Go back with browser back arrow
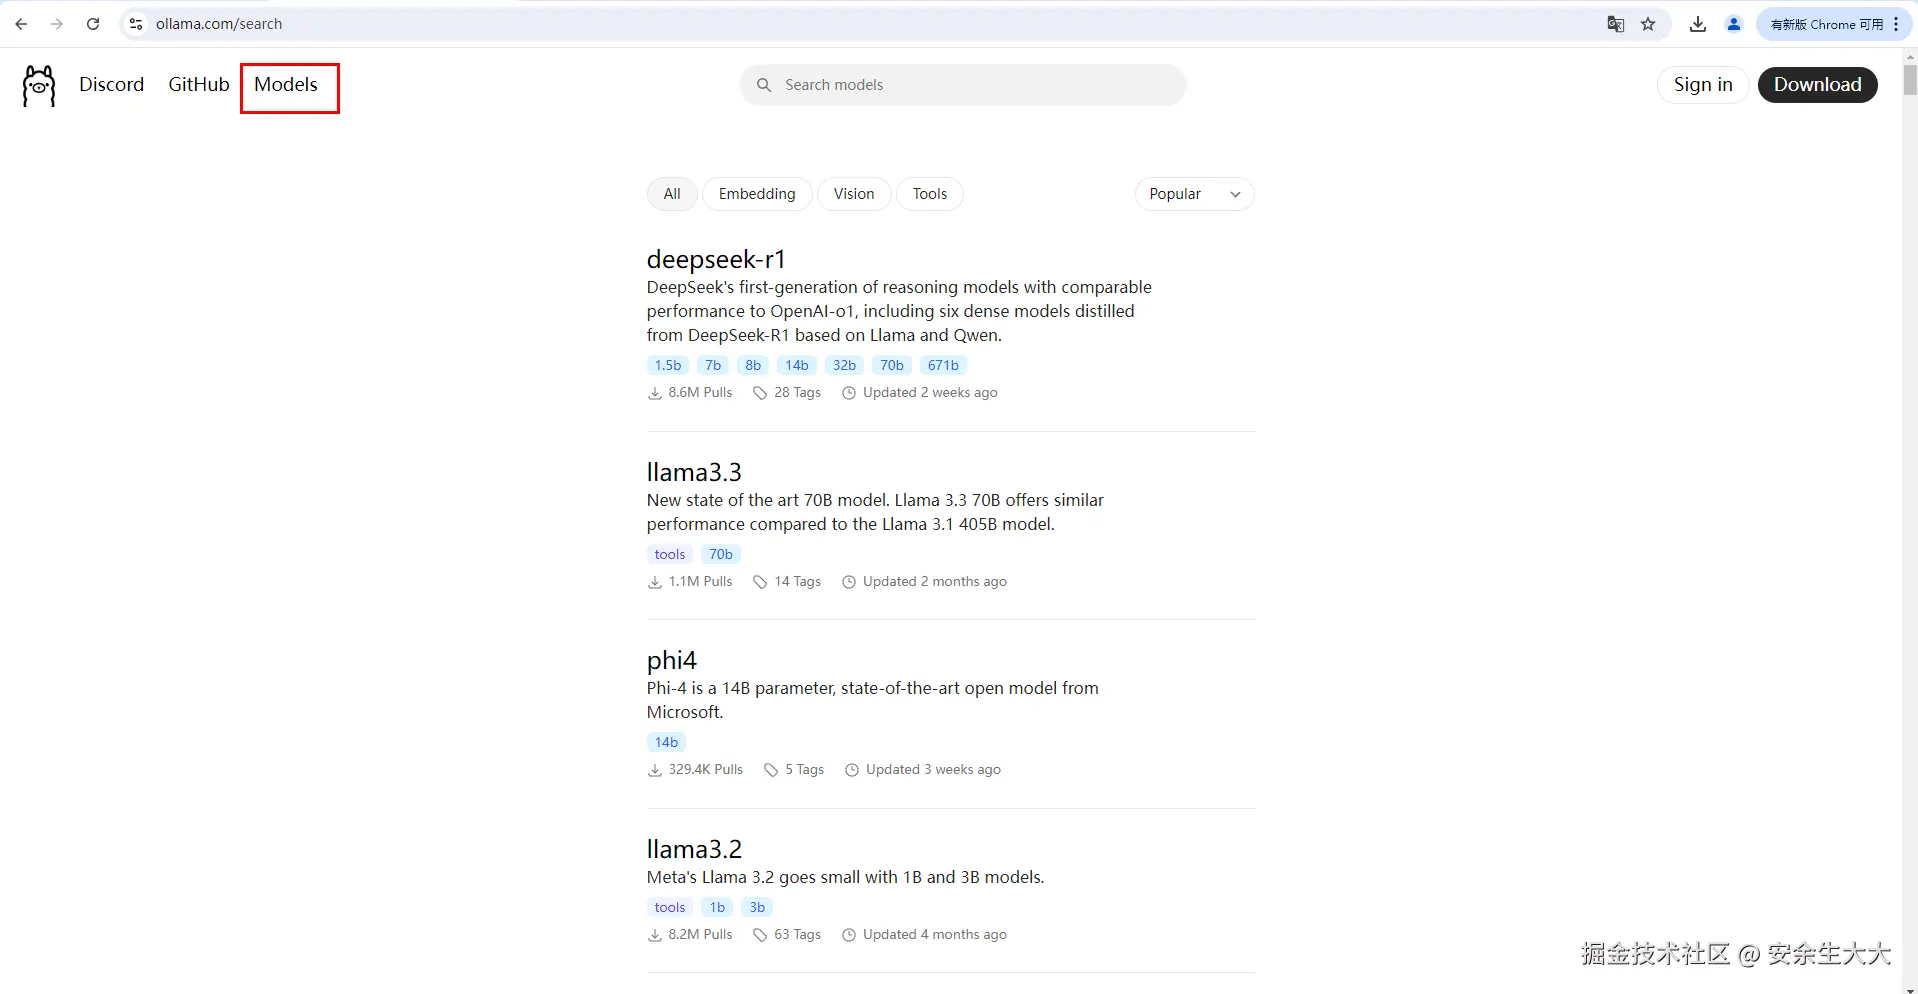 click(x=21, y=24)
